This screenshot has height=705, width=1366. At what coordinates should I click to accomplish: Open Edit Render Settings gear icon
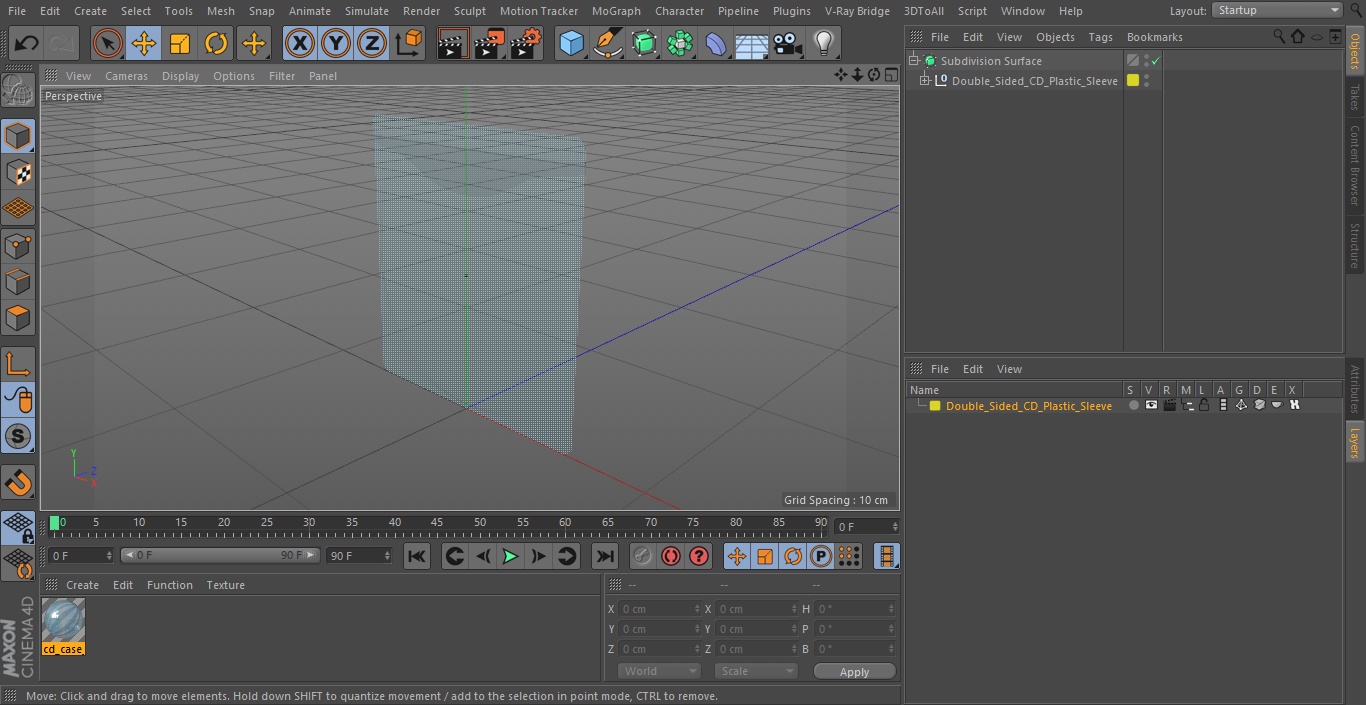(526, 43)
